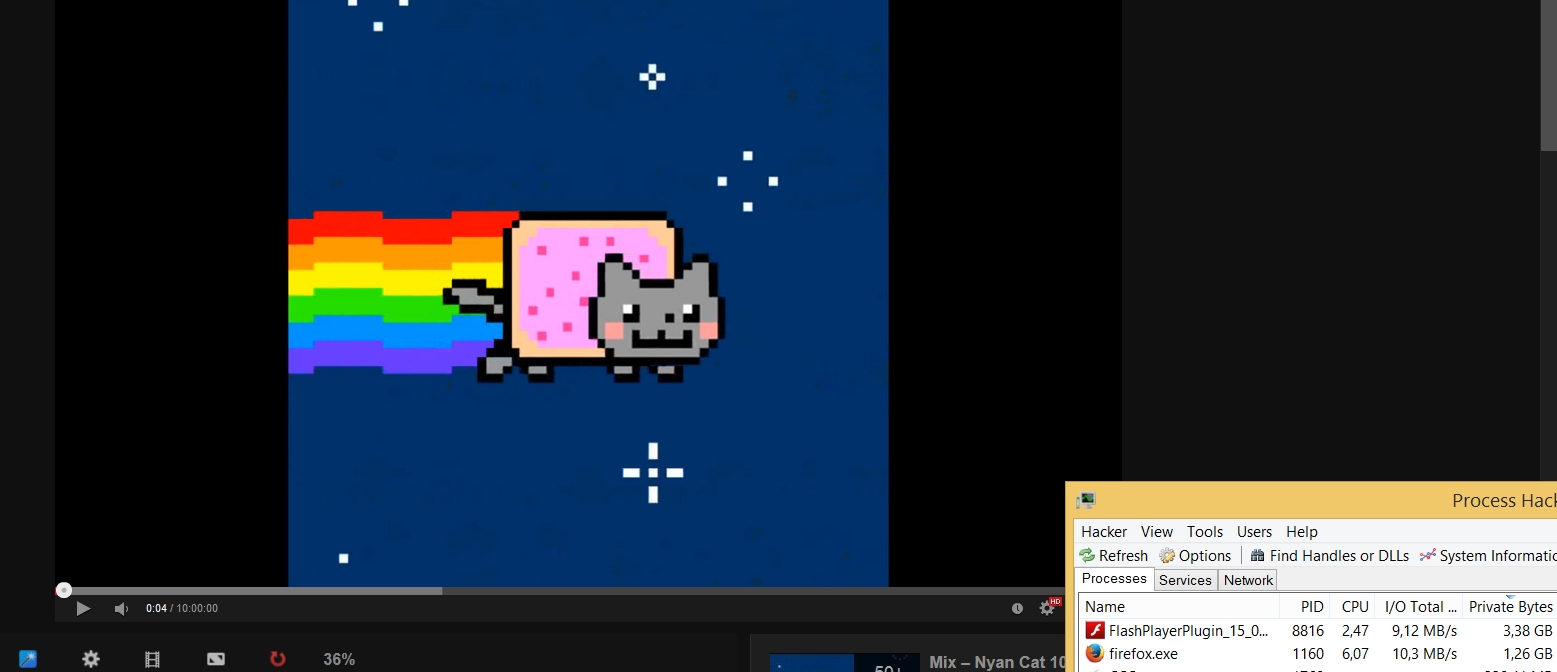
Task: Click the 1160 PID cell
Action: pyautogui.click(x=1308, y=653)
